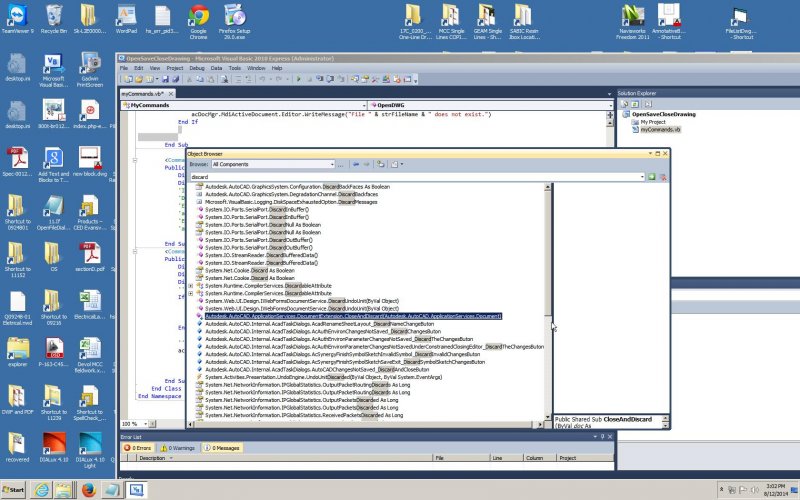Image resolution: width=800 pixels, height=500 pixels.
Task: Click the Windows Start button
Action: tap(13, 490)
